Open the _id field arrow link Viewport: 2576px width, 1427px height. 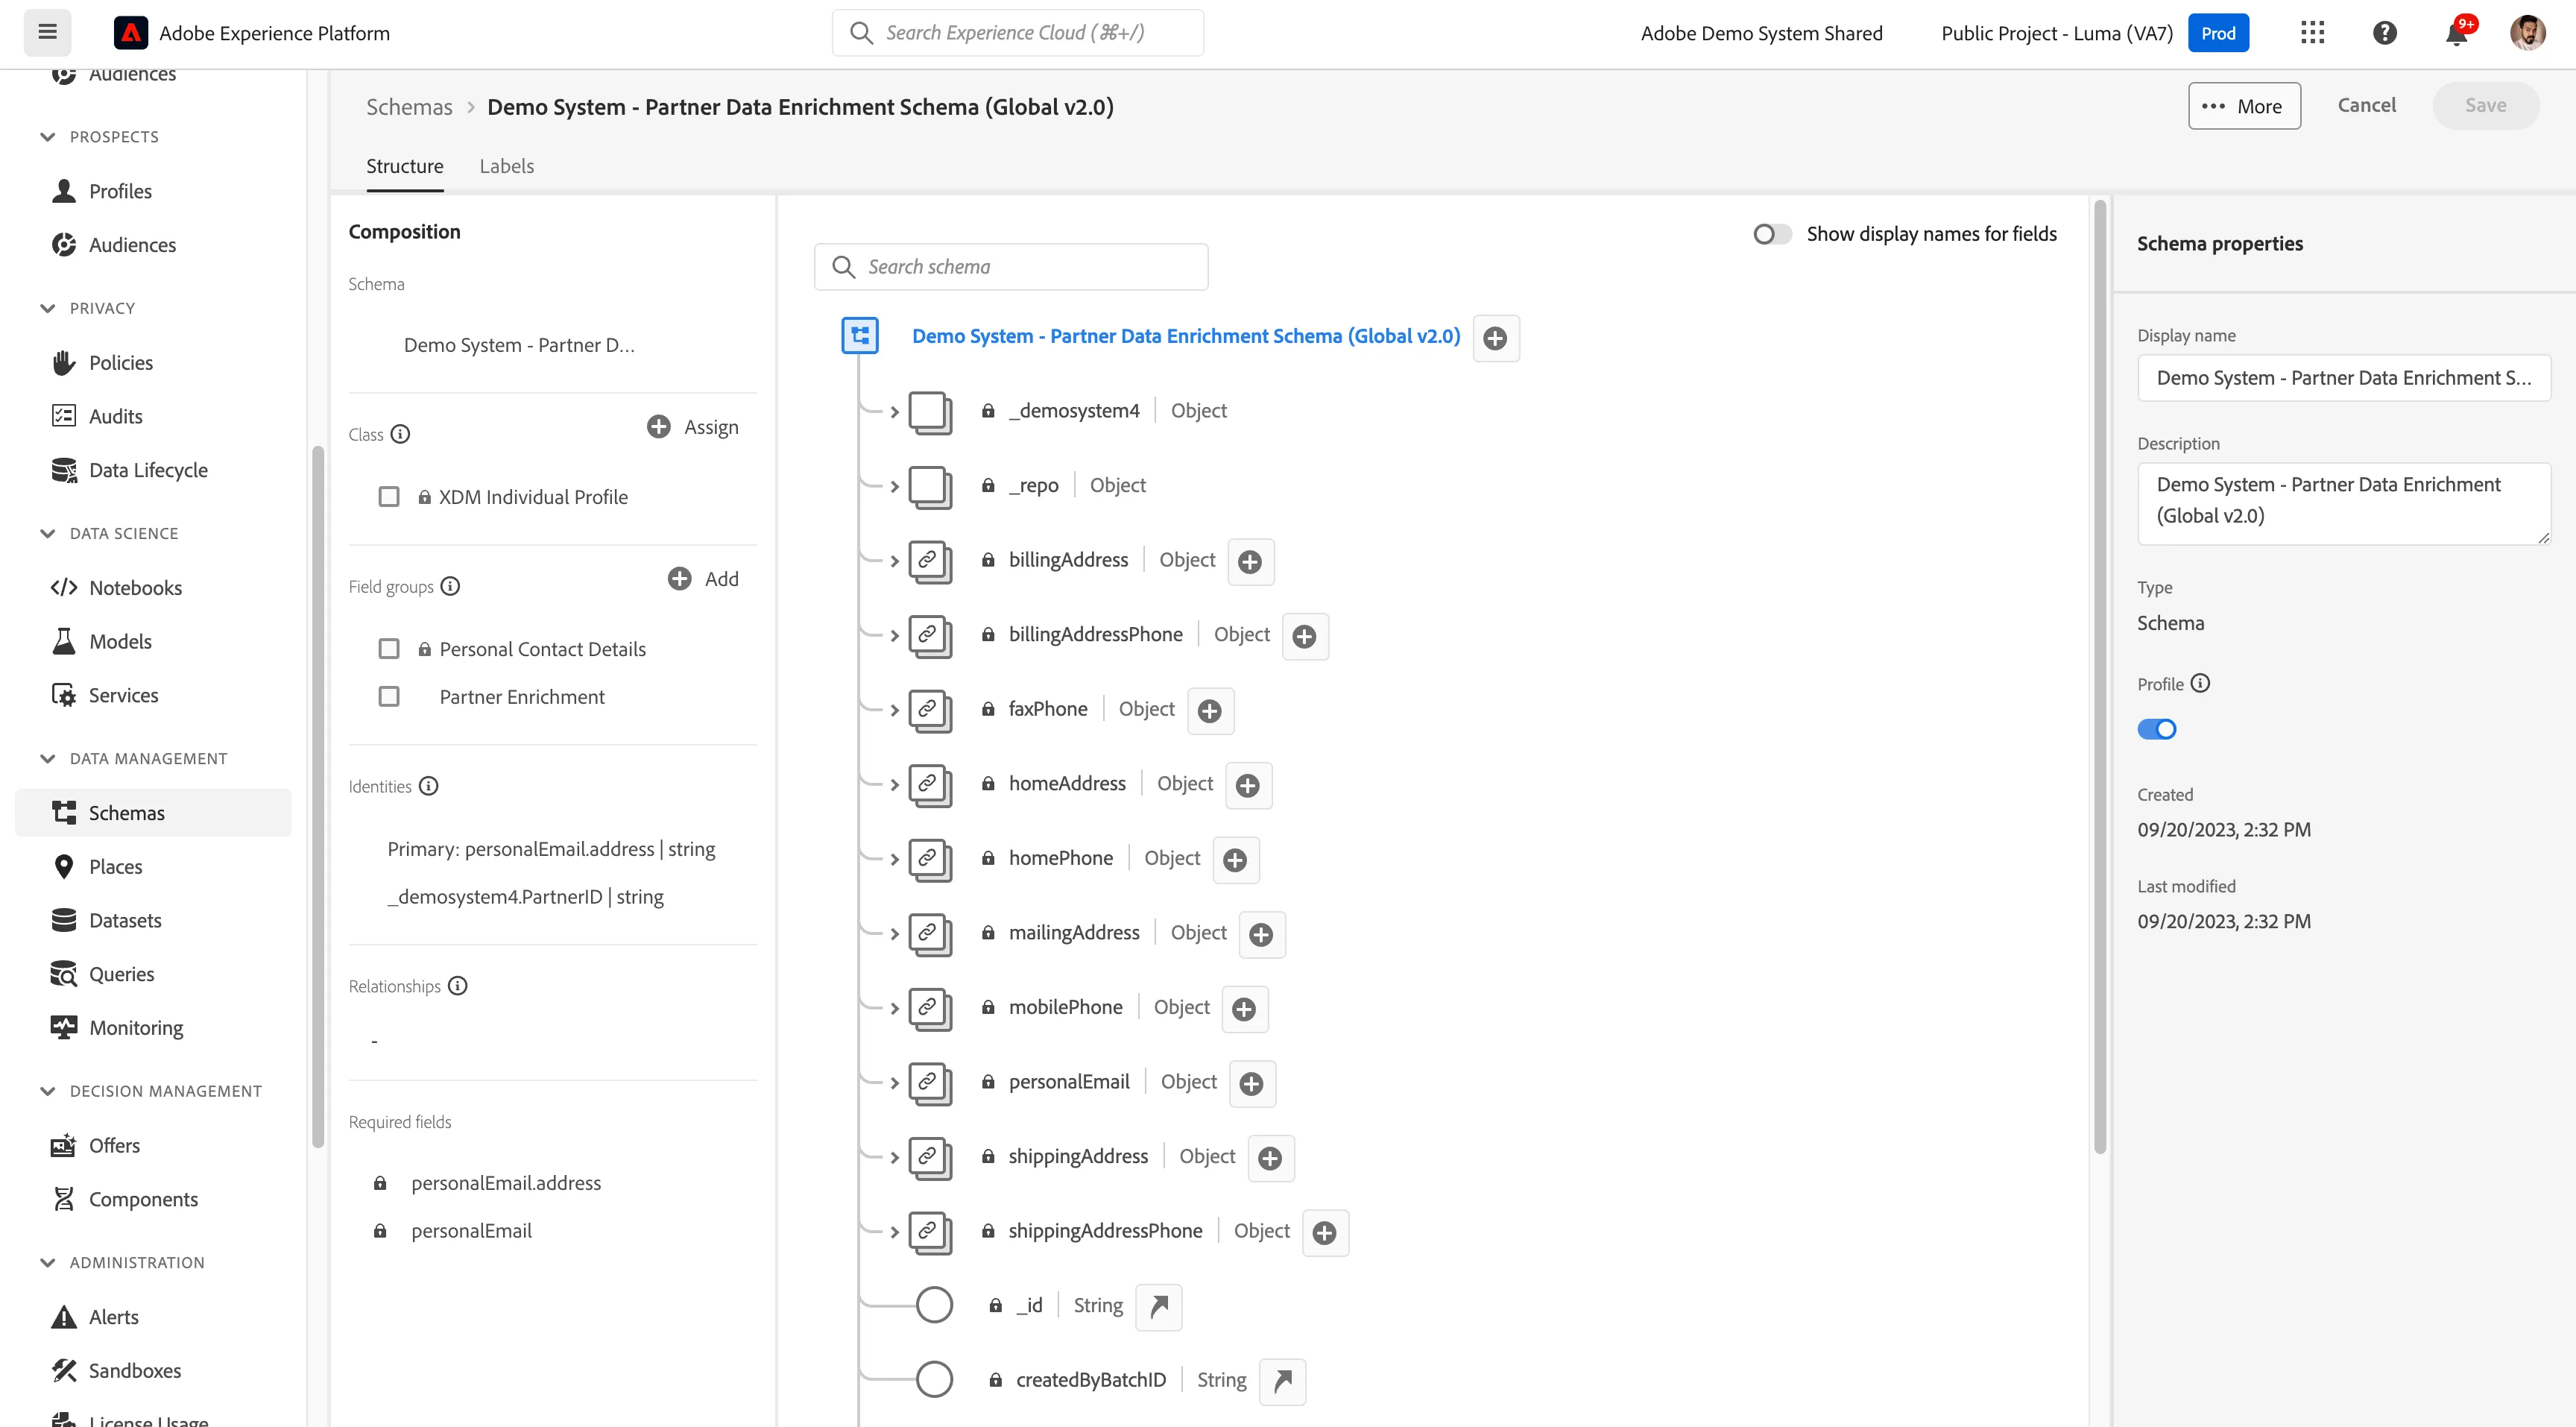[x=1159, y=1306]
